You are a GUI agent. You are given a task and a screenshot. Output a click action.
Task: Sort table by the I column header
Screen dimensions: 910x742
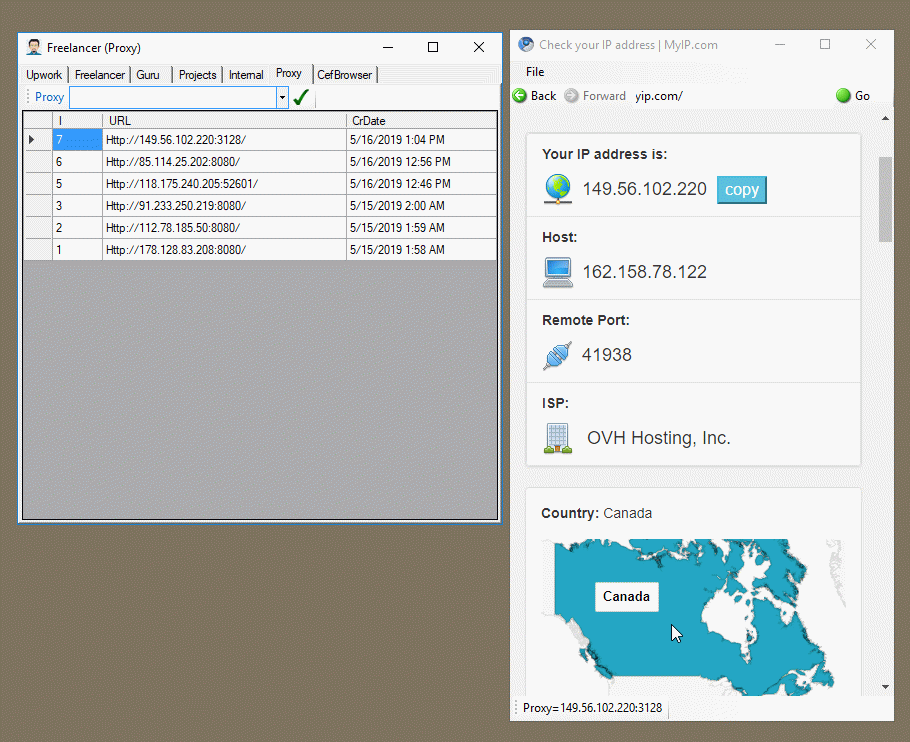(78, 121)
